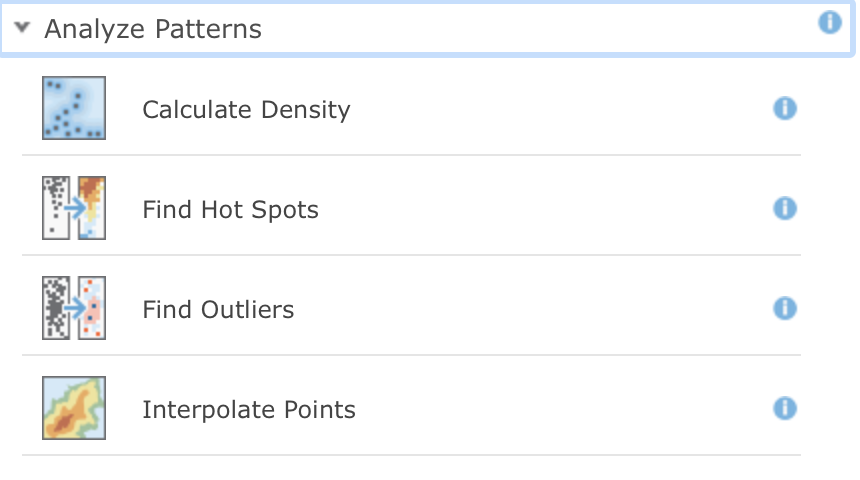Click the blue arrow in Find Outliers icon
Viewport: 860px width, 480px height.
(x=75, y=308)
